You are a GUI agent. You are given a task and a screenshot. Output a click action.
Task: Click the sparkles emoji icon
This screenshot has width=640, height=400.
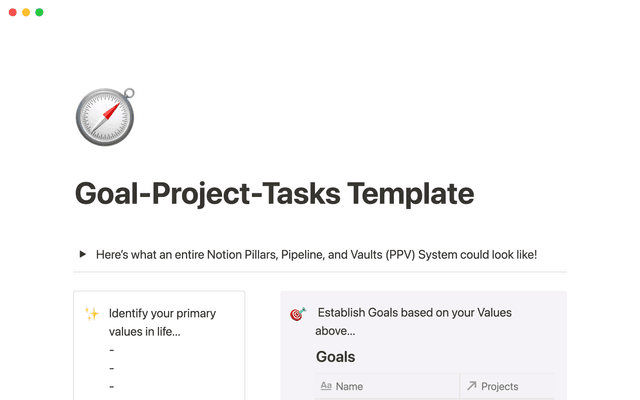point(92,314)
